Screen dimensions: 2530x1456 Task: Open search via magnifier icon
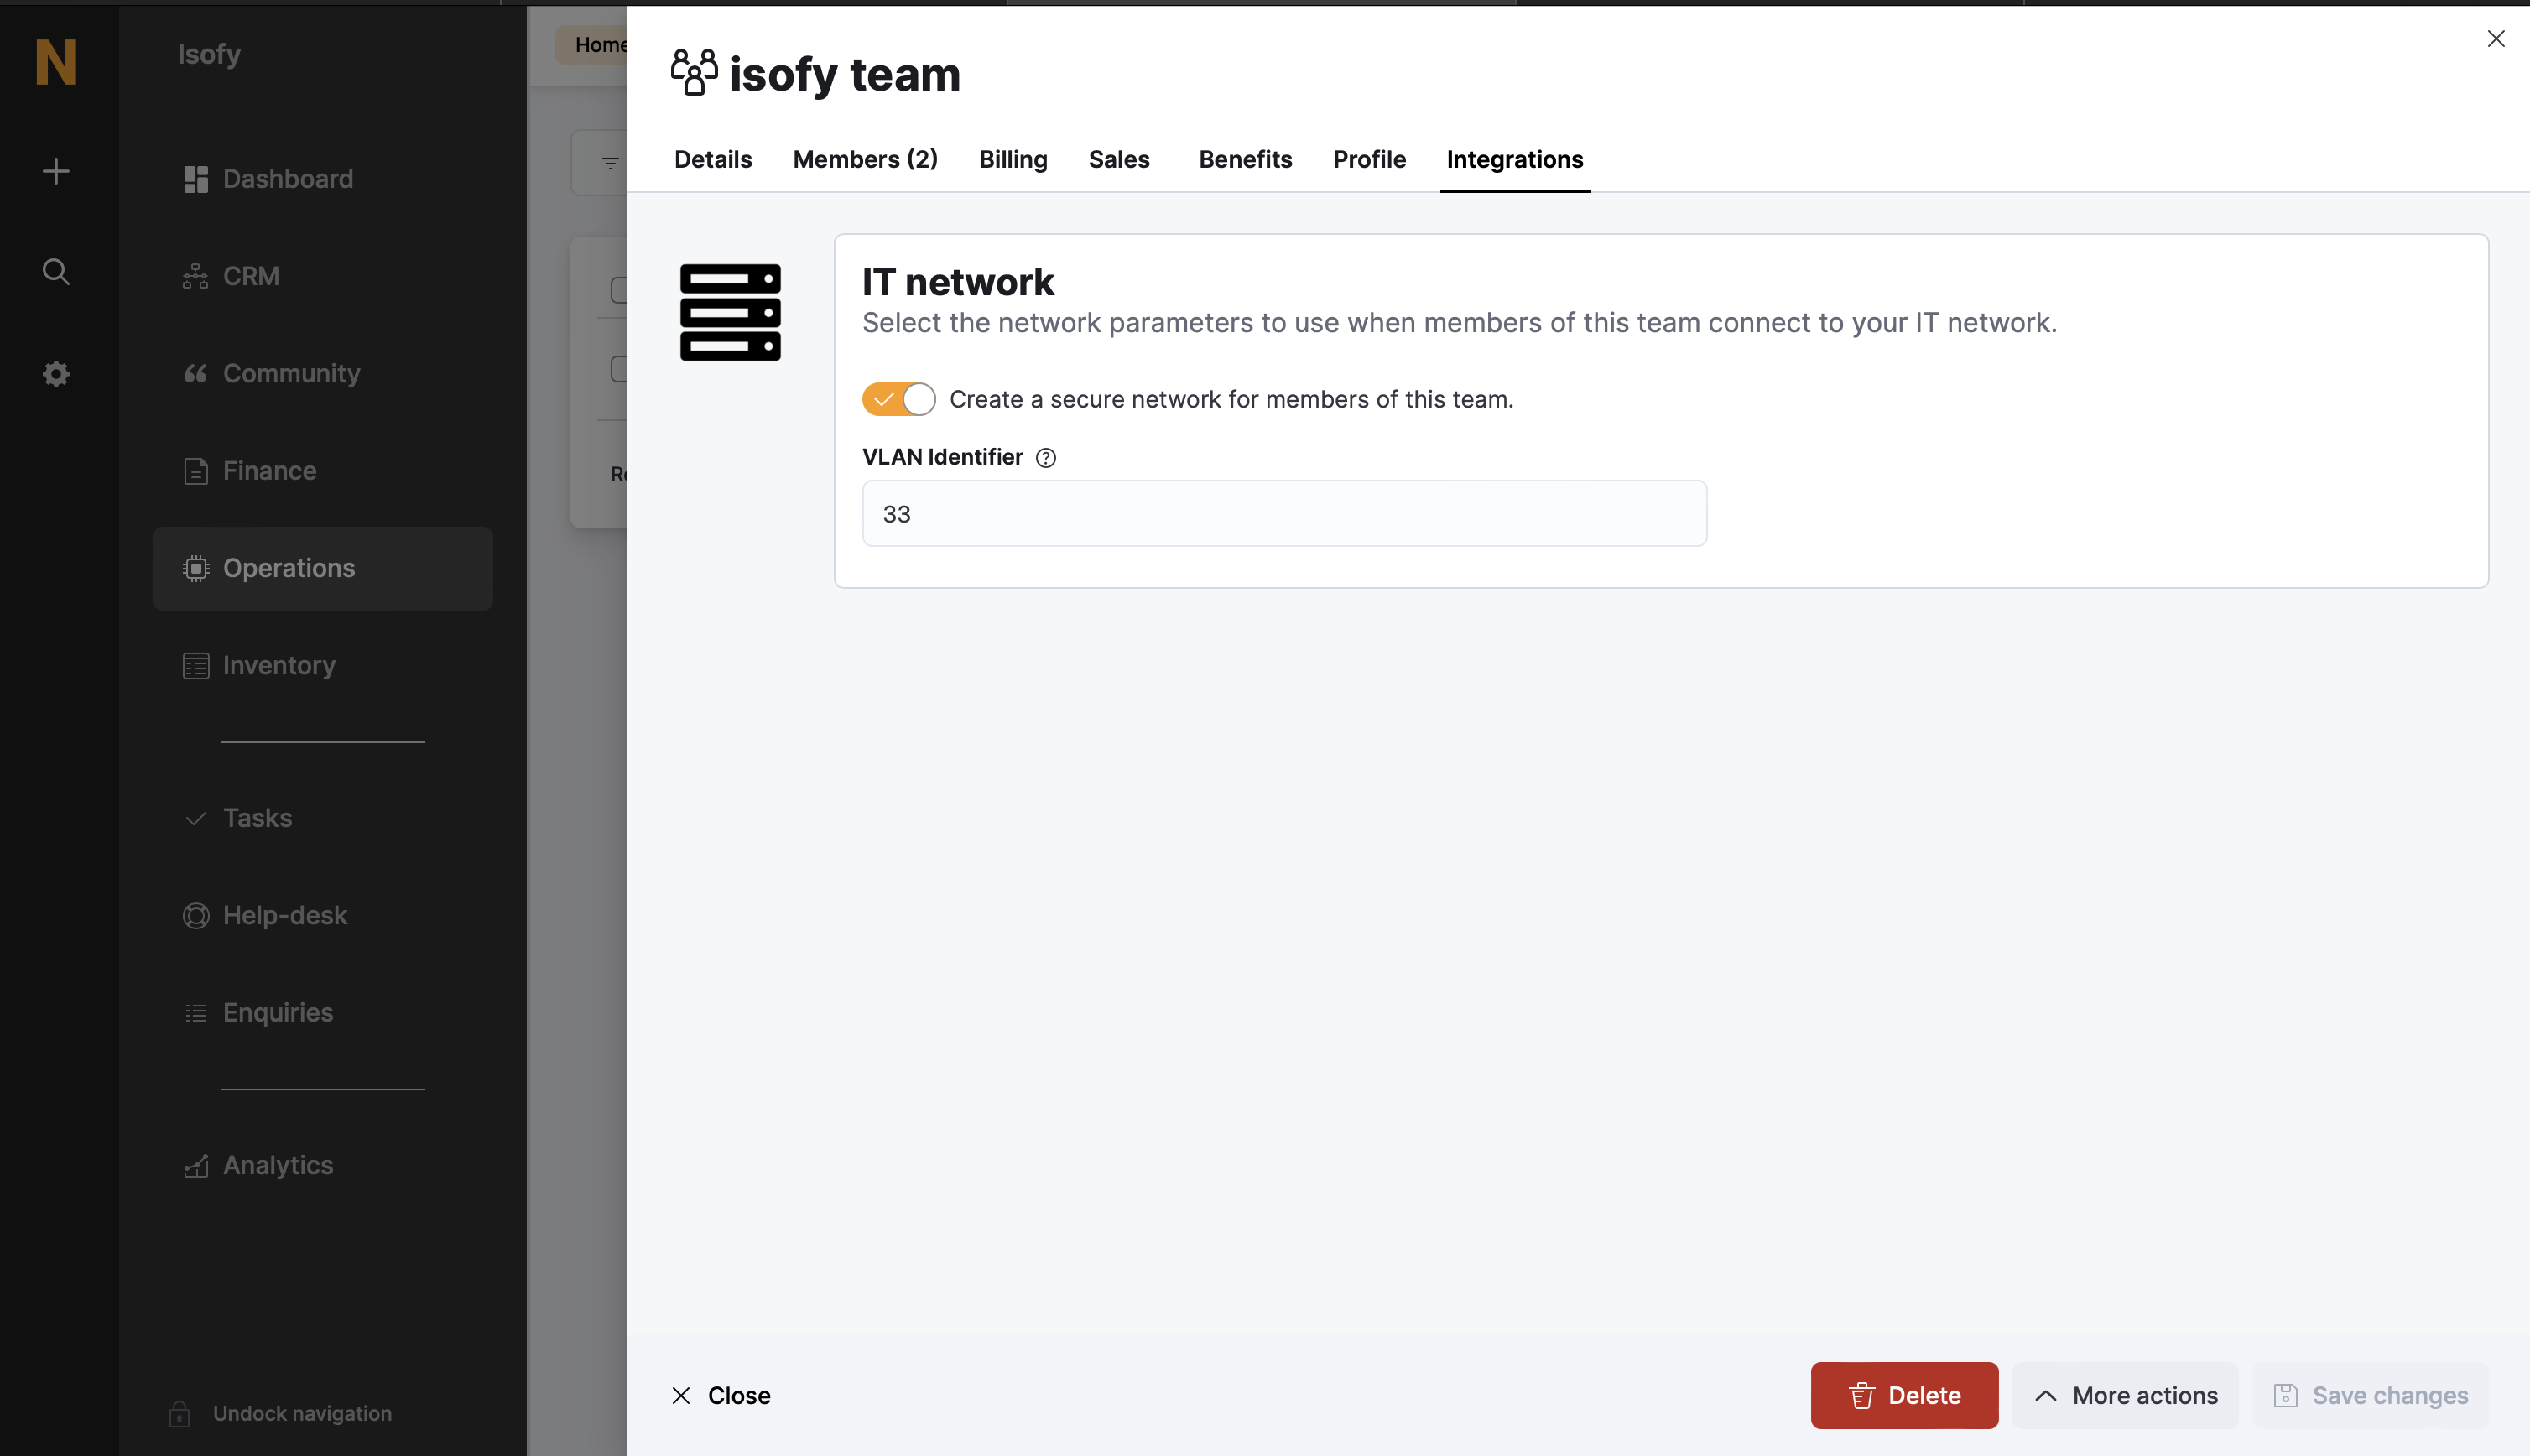(x=56, y=272)
